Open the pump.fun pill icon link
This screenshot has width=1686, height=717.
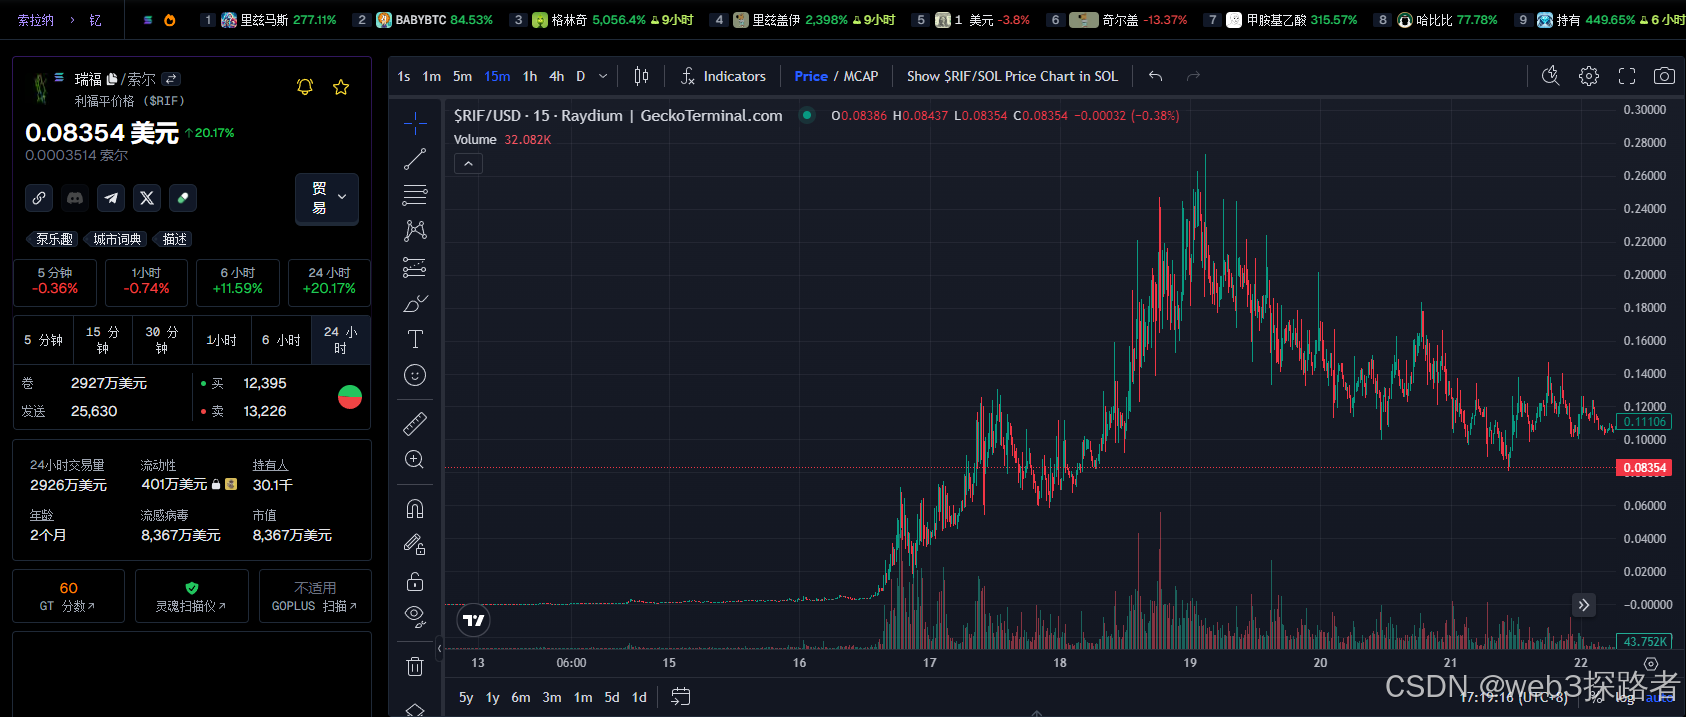tap(183, 198)
